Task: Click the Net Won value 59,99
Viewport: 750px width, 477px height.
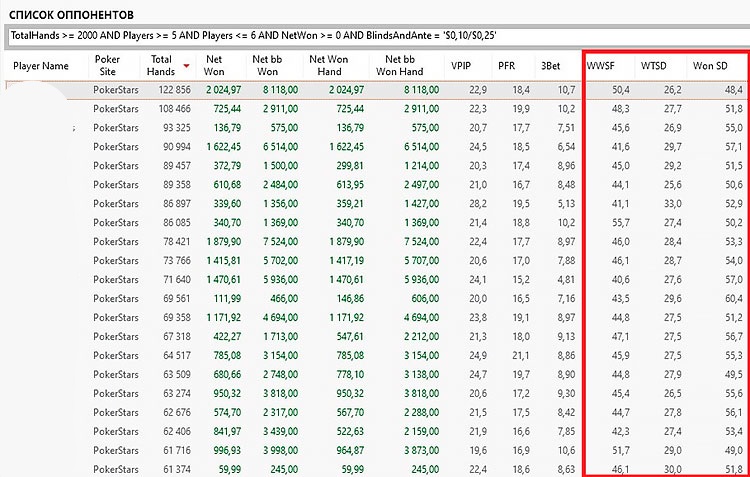Action: (230, 469)
